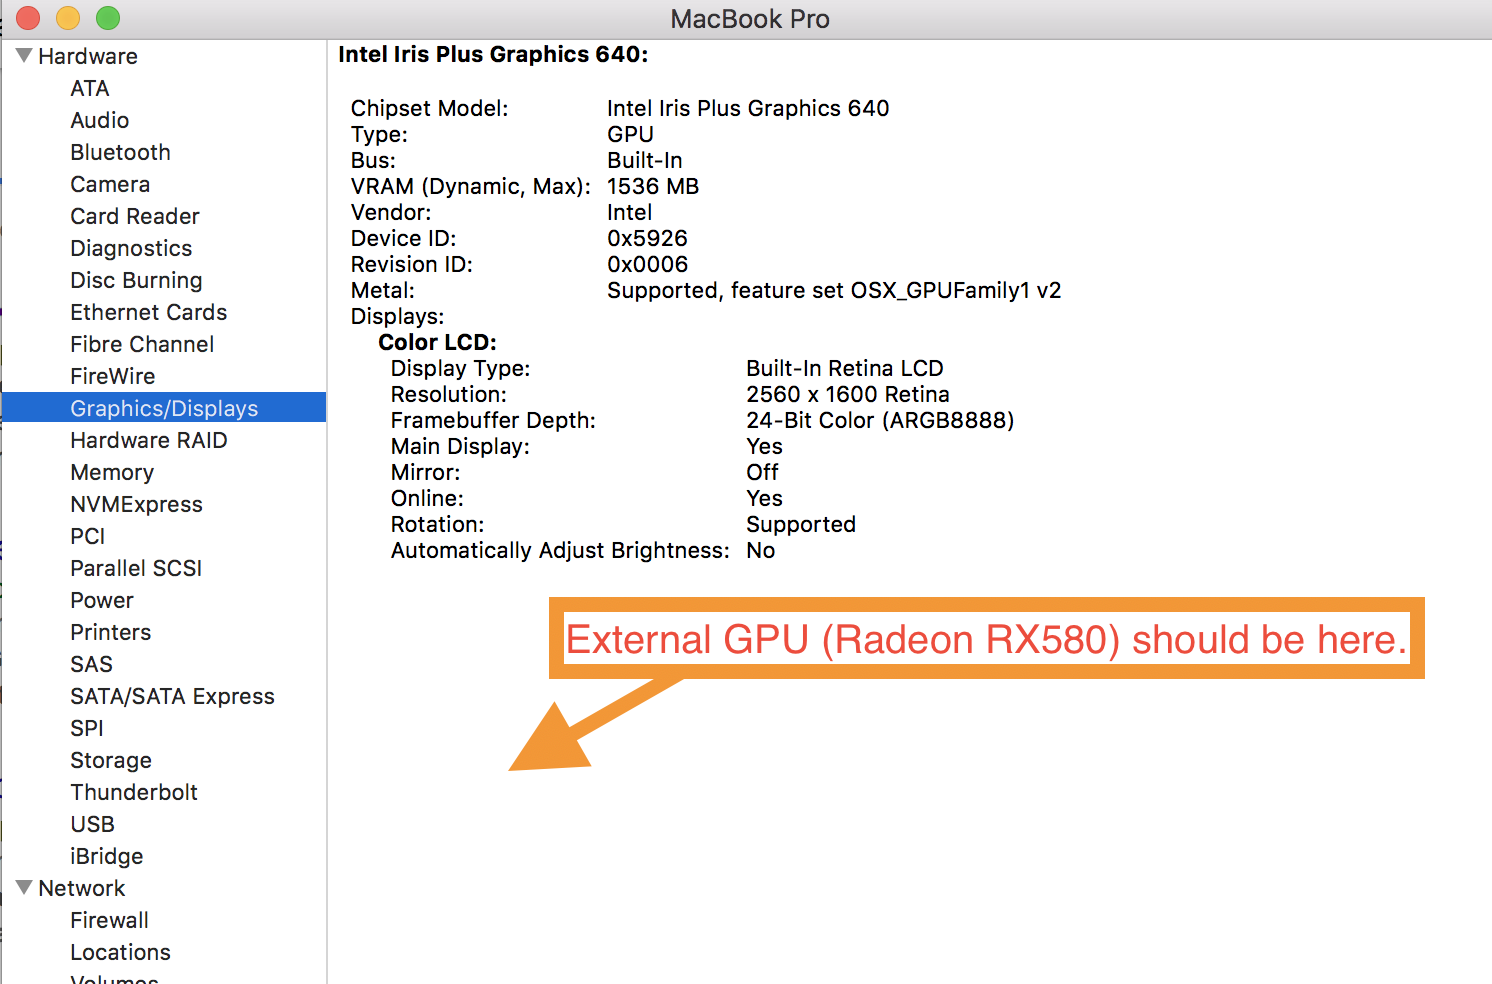Select ATA in the sidebar

pyautogui.click(x=90, y=88)
